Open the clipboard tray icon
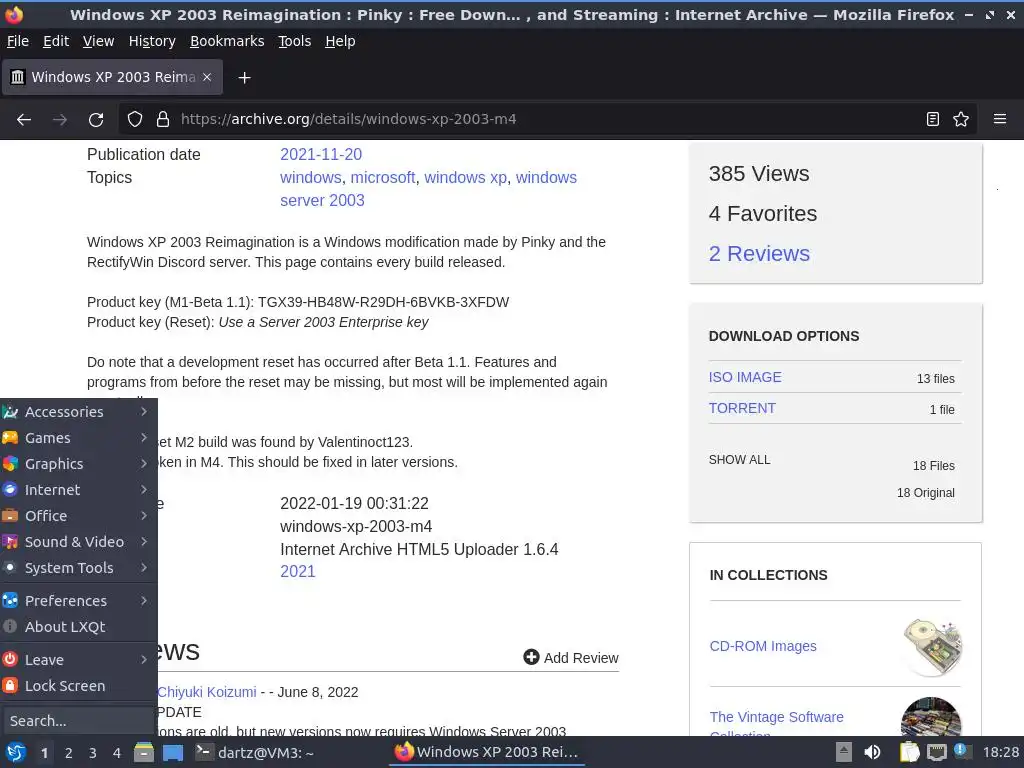The width and height of the screenshot is (1024, 768). (x=909, y=752)
